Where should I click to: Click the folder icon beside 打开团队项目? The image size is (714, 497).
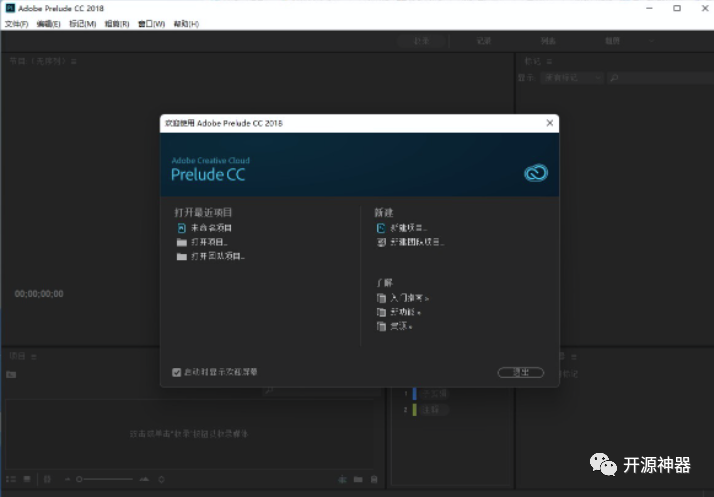[x=182, y=256]
